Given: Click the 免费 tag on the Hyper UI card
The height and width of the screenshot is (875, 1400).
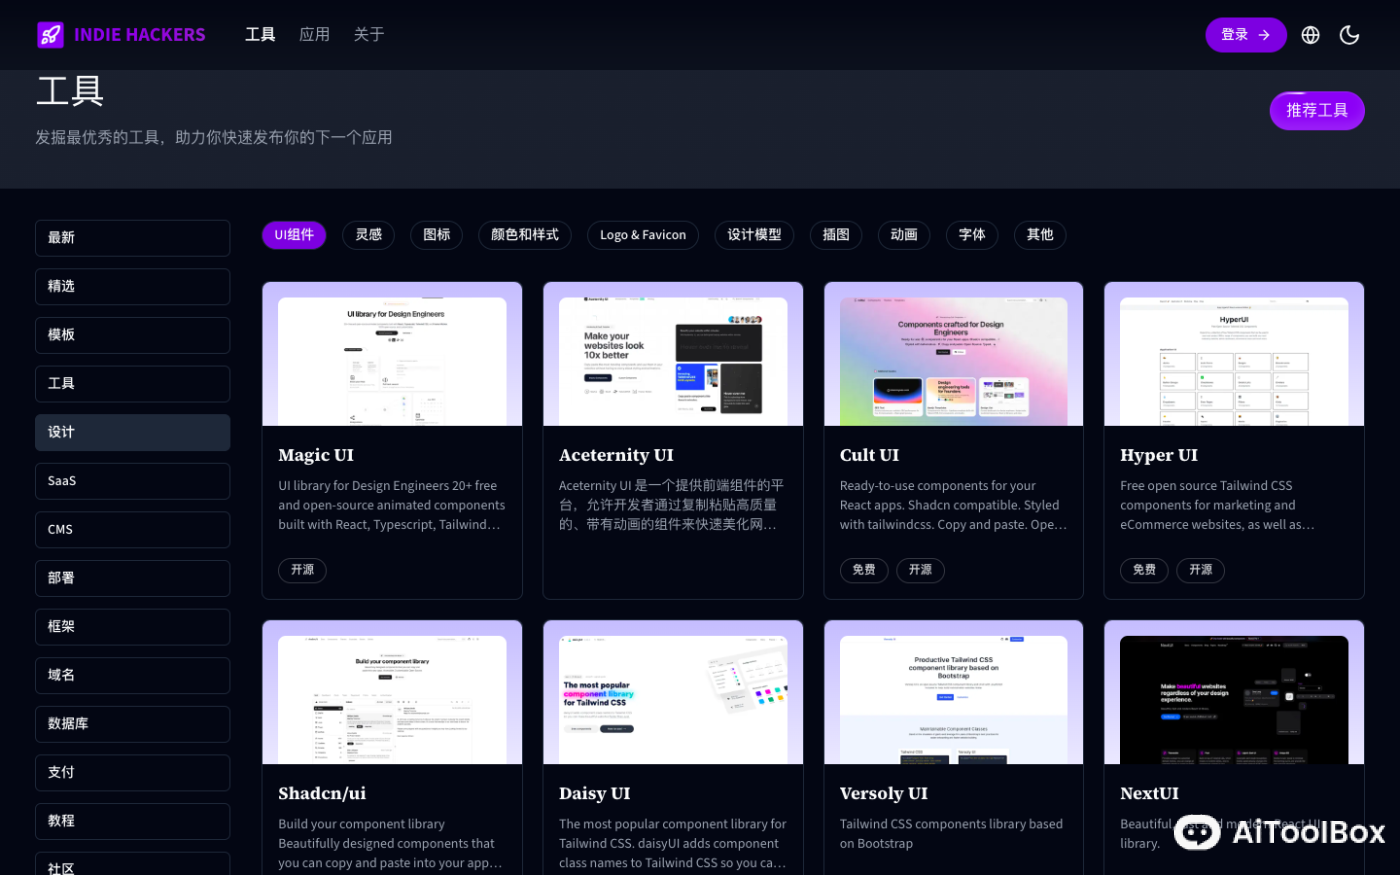Looking at the screenshot, I should point(1144,570).
